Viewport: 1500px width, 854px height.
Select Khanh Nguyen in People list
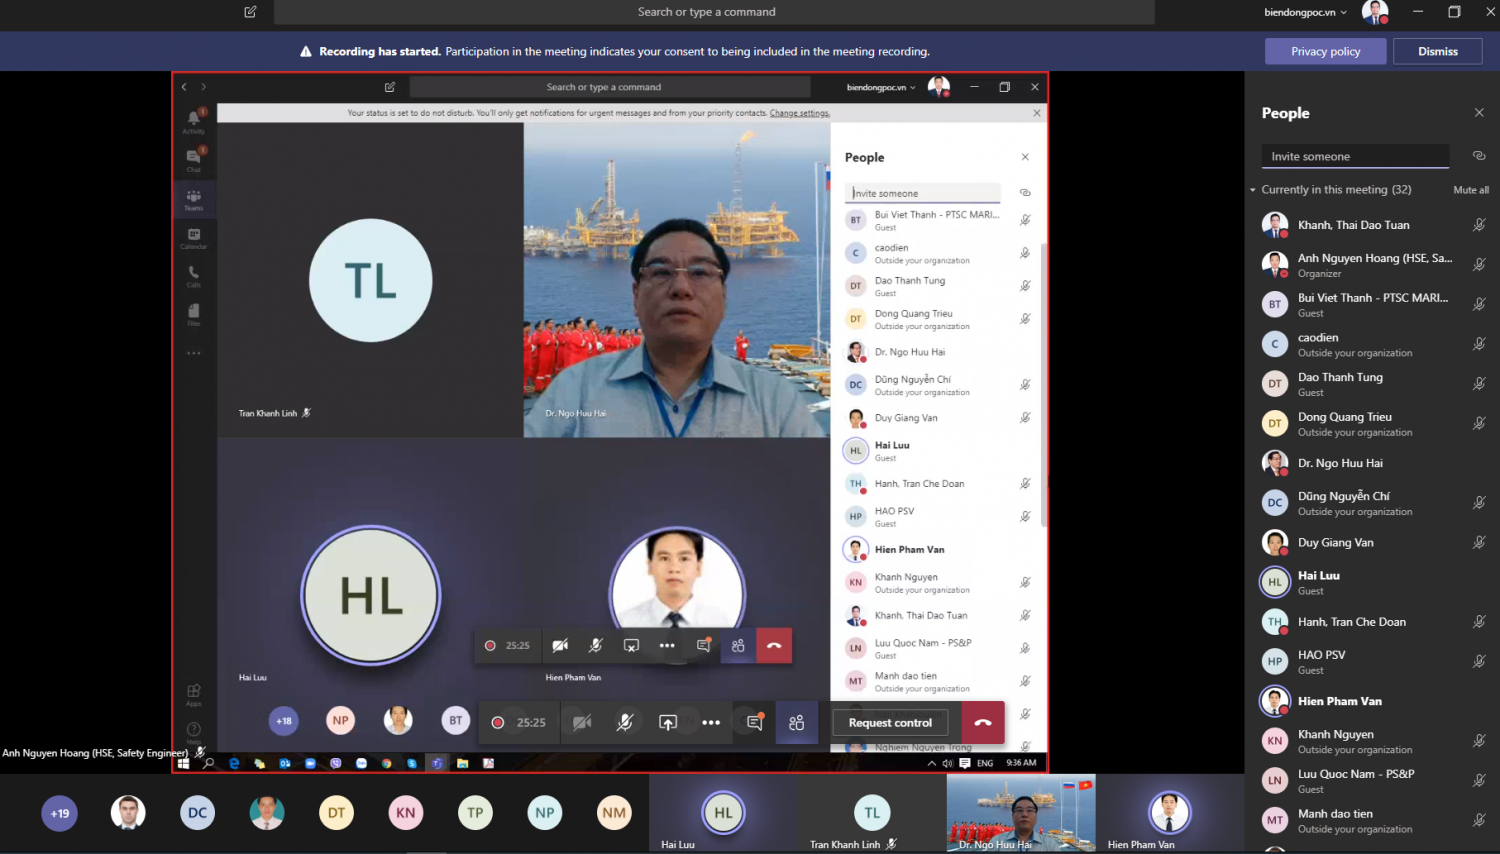point(1372,741)
